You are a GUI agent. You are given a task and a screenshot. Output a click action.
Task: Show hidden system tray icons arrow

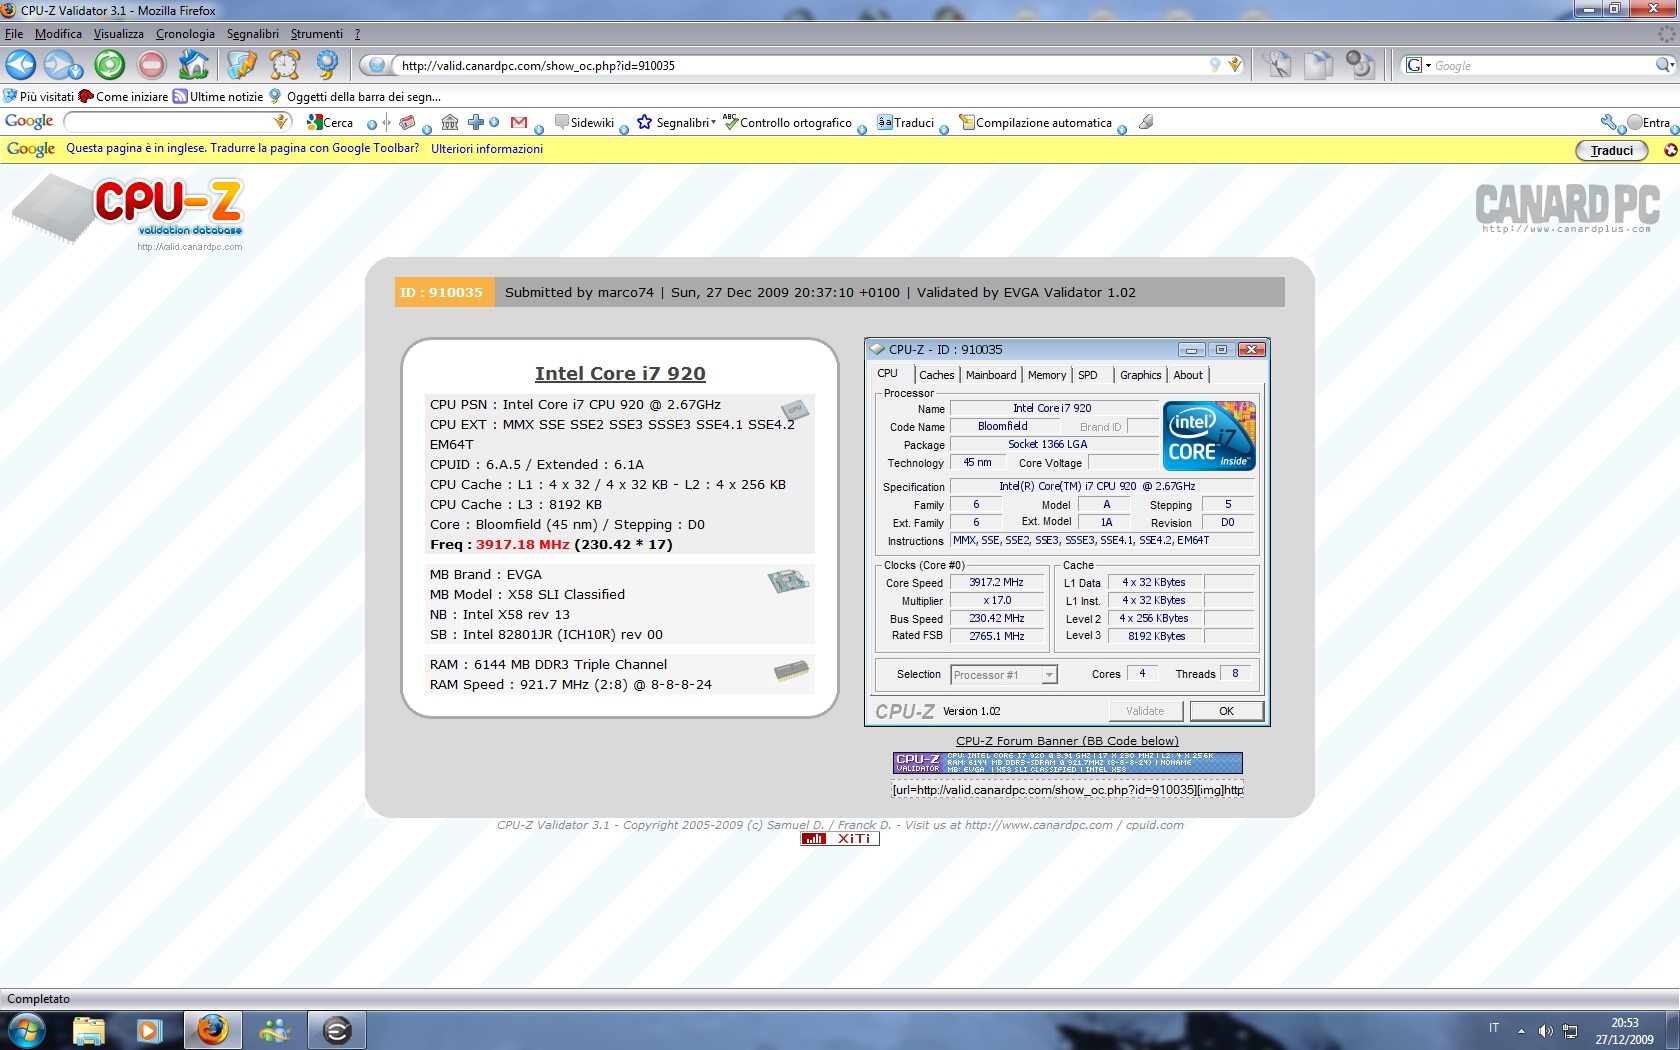(x=1521, y=1030)
